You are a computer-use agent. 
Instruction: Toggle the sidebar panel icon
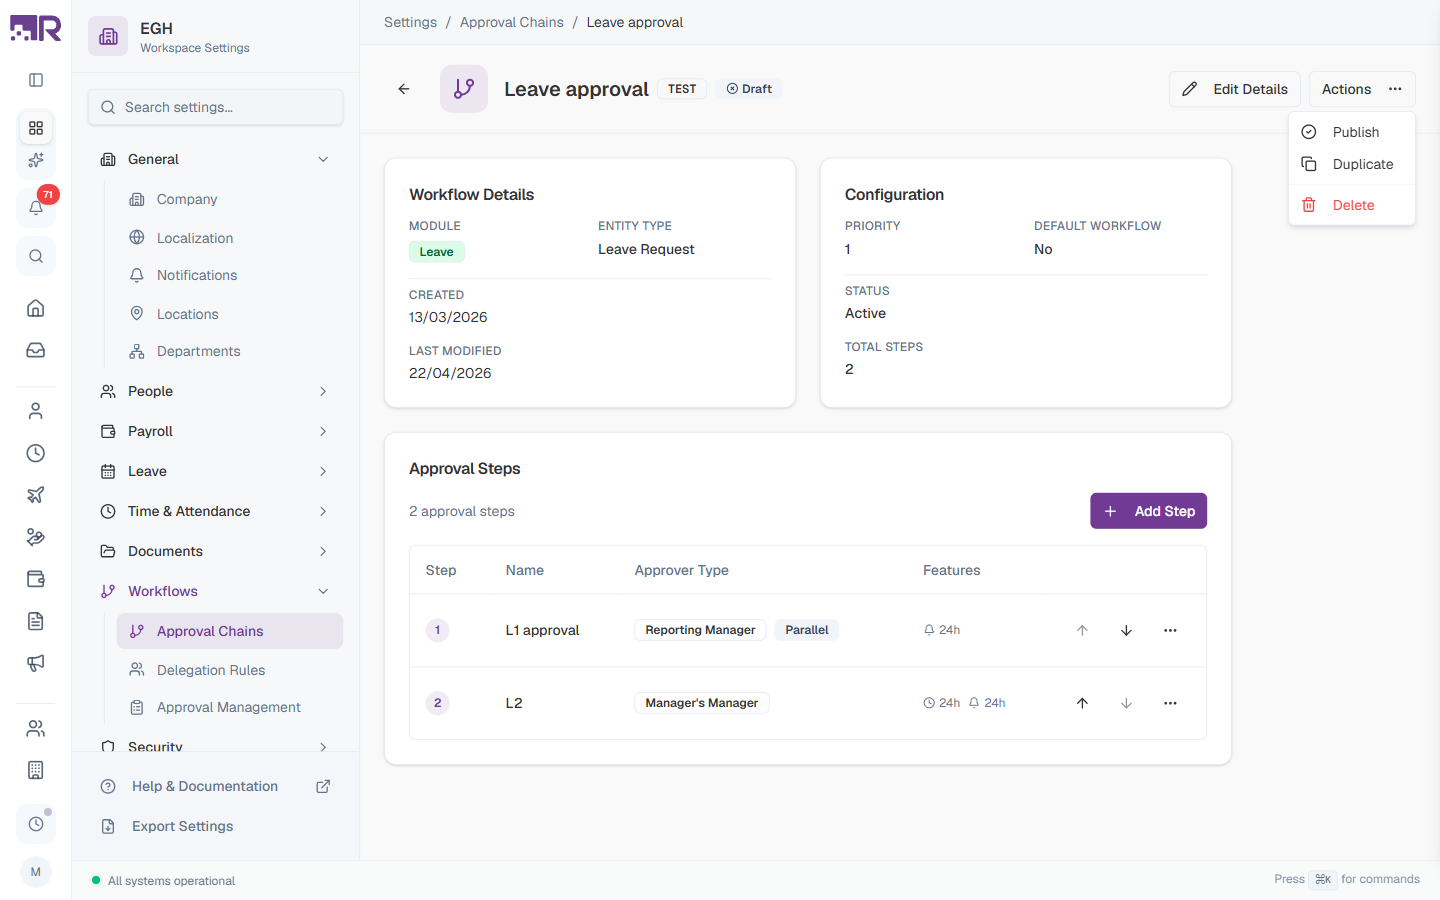pyautogui.click(x=36, y=80)
